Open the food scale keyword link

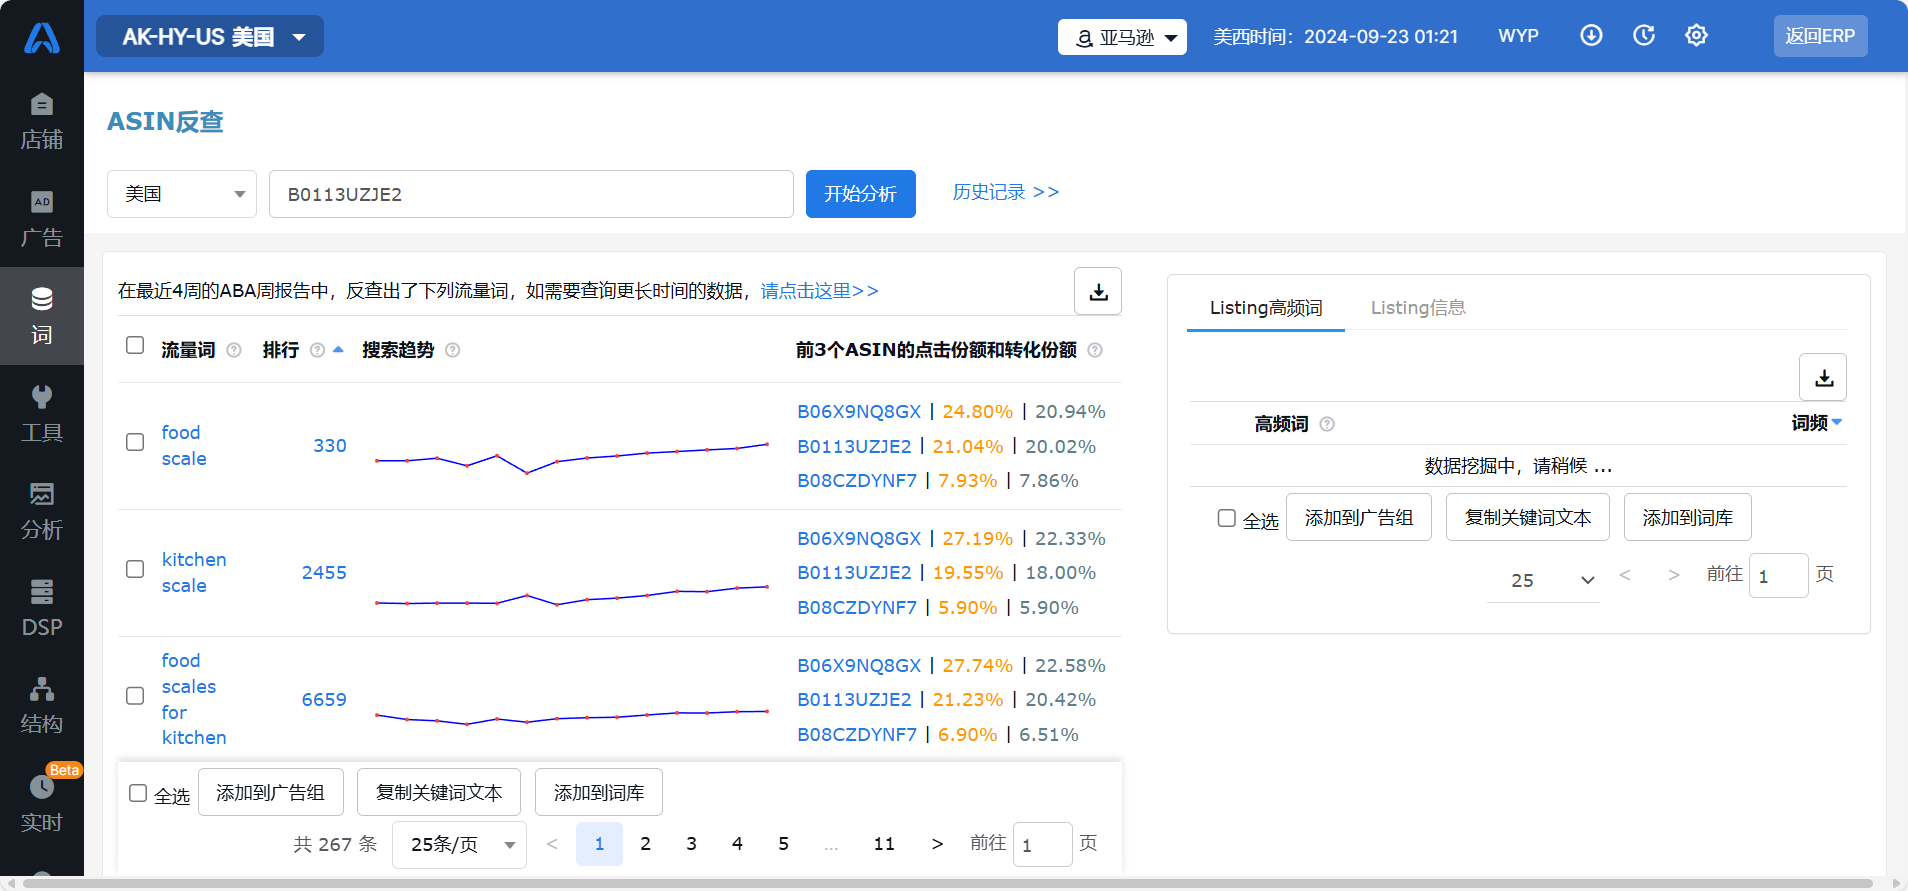pos(184,446)
